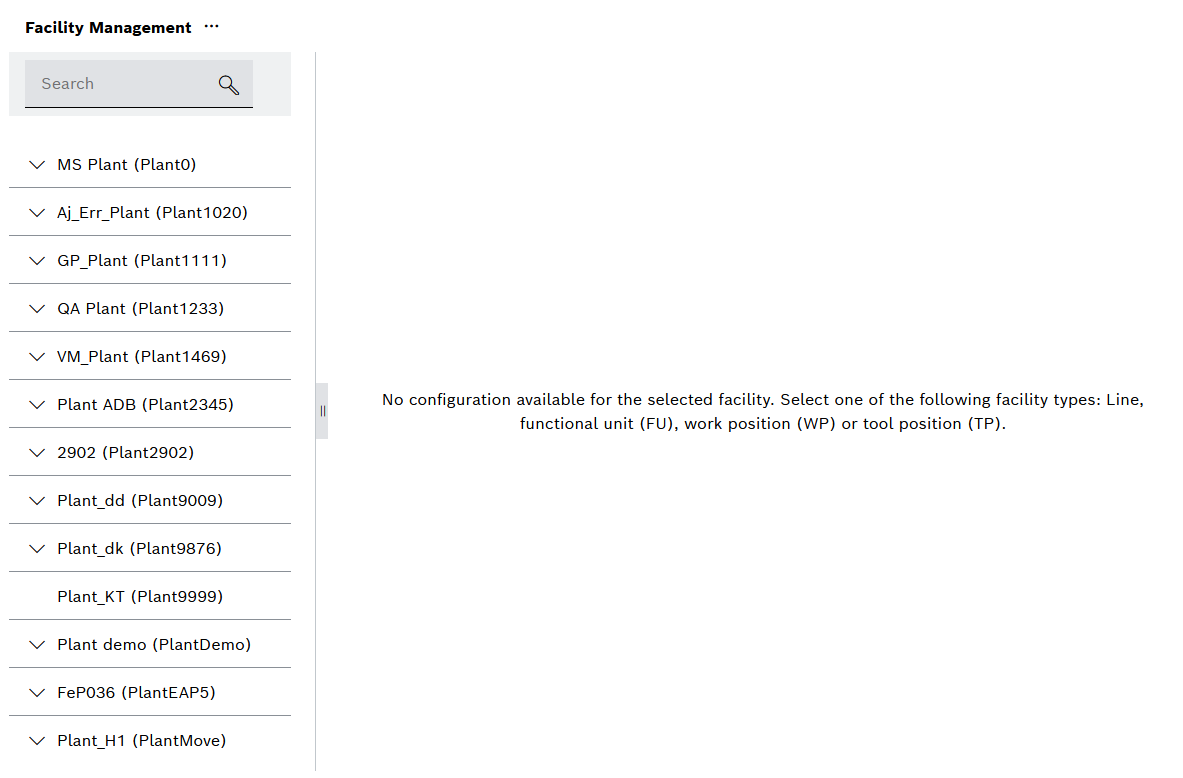This screenshot has height=778, width=1183.
Task: Expand the QA Plant (Plant1233) node
Action: (x=37, y=308)
